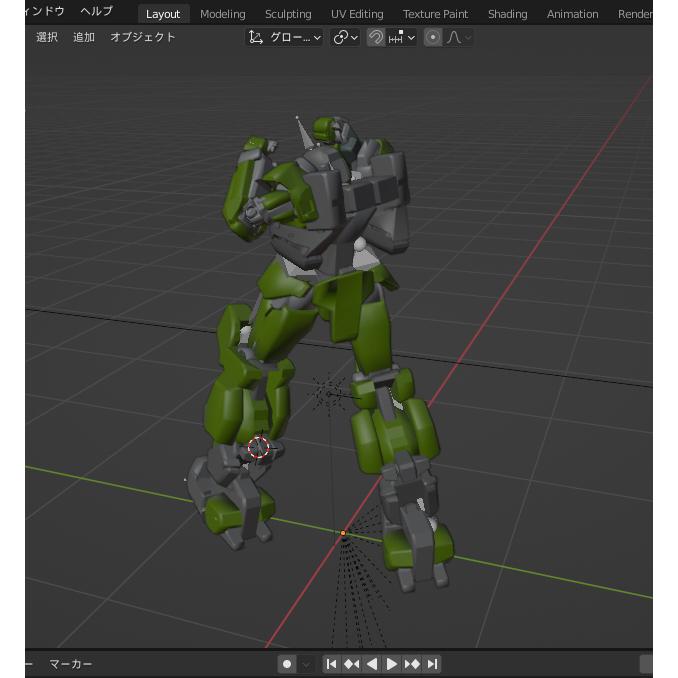
Task: Switch to the UV Editing workspace tab
Action: tap(357, 14)
